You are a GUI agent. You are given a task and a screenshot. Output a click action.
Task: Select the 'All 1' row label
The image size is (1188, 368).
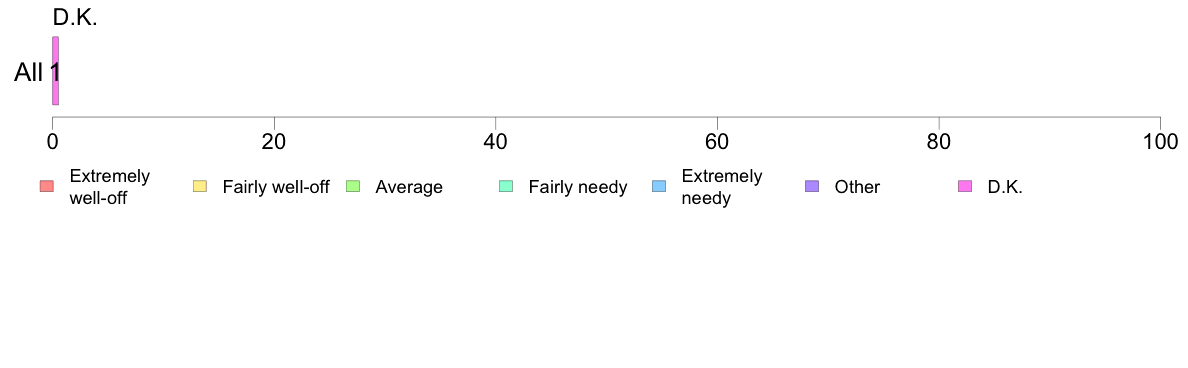36,73
